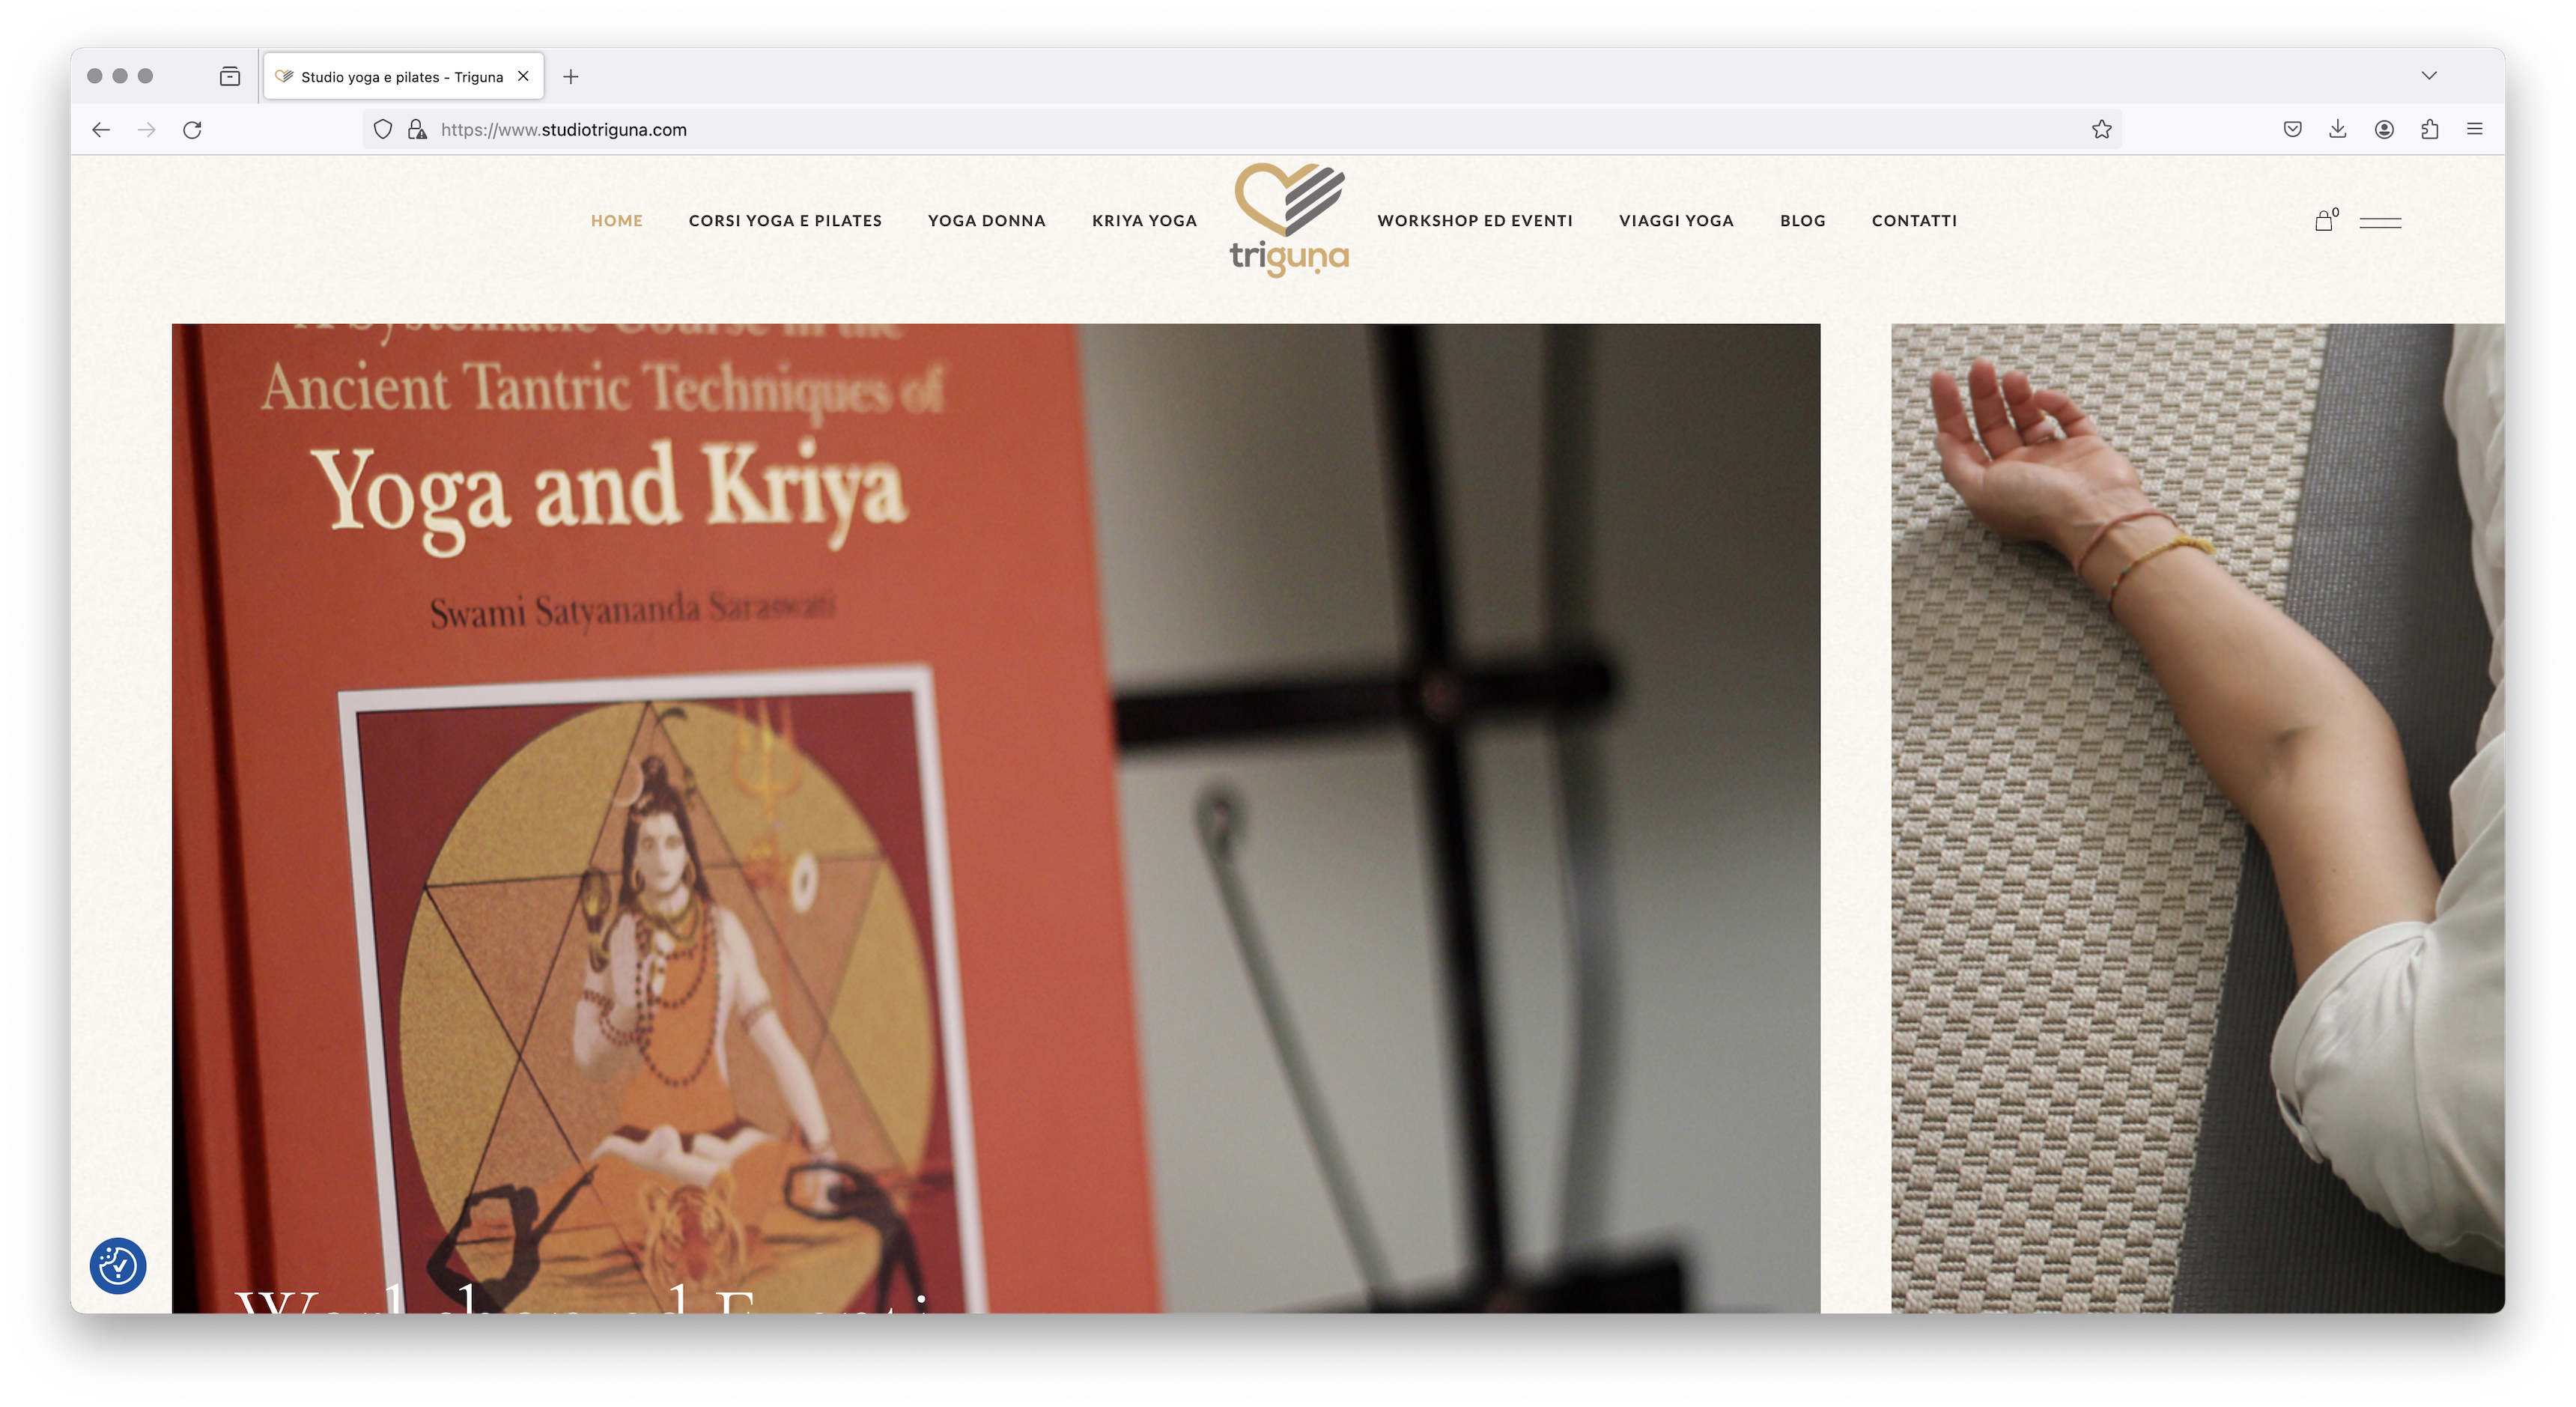
Task: Open the extensions puzzle icon
Action: pos(2429,129)
